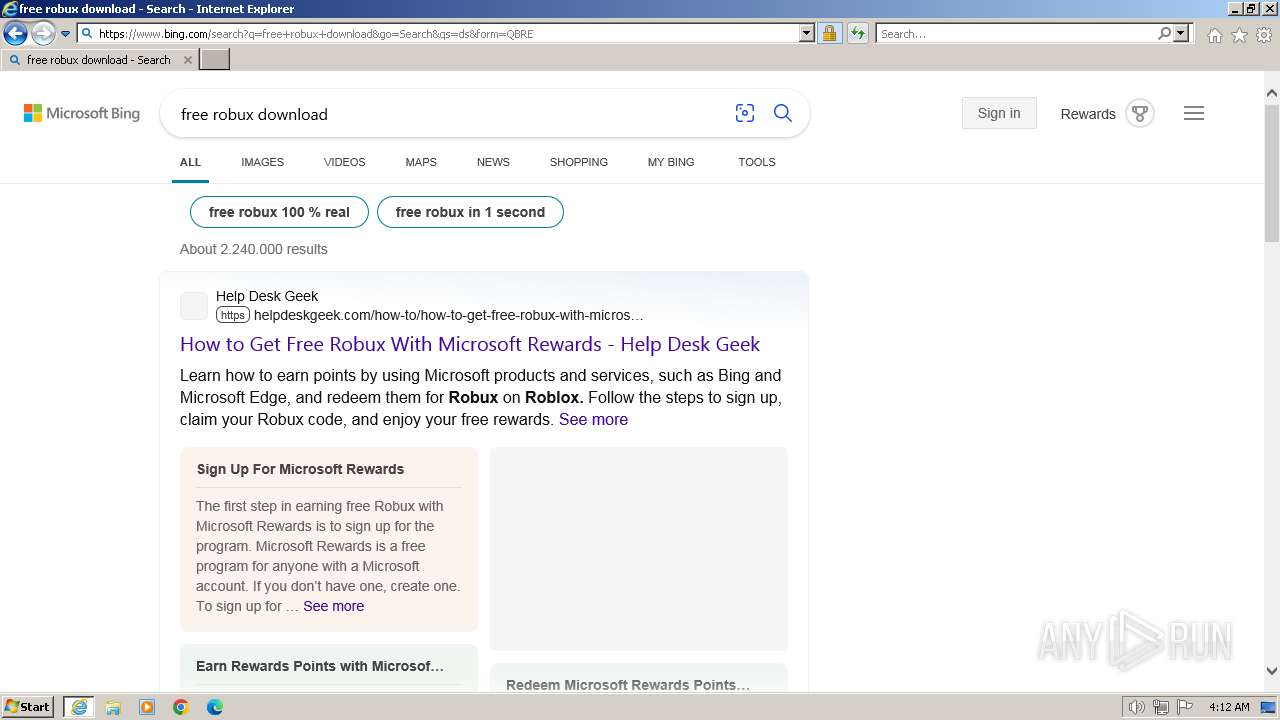Click See more after the result snippet
1280x720 pixels.
coord(593,419)
